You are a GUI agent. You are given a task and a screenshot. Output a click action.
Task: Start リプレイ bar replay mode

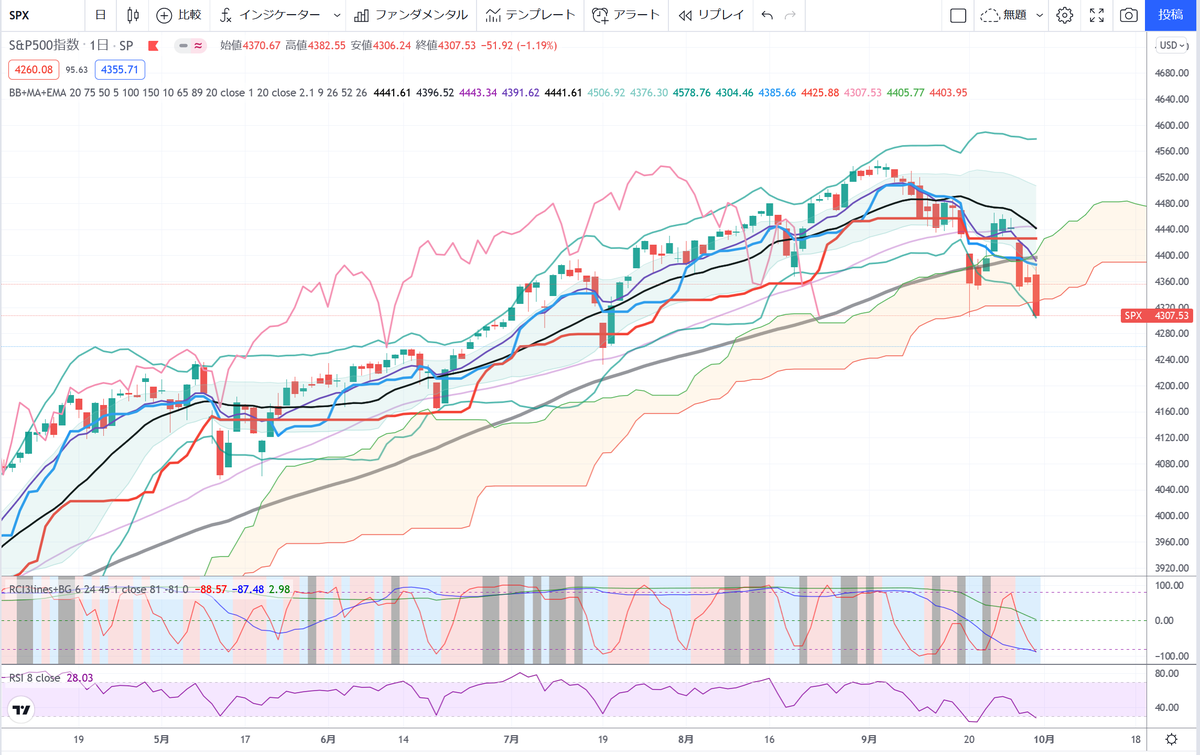coord(709,15)
